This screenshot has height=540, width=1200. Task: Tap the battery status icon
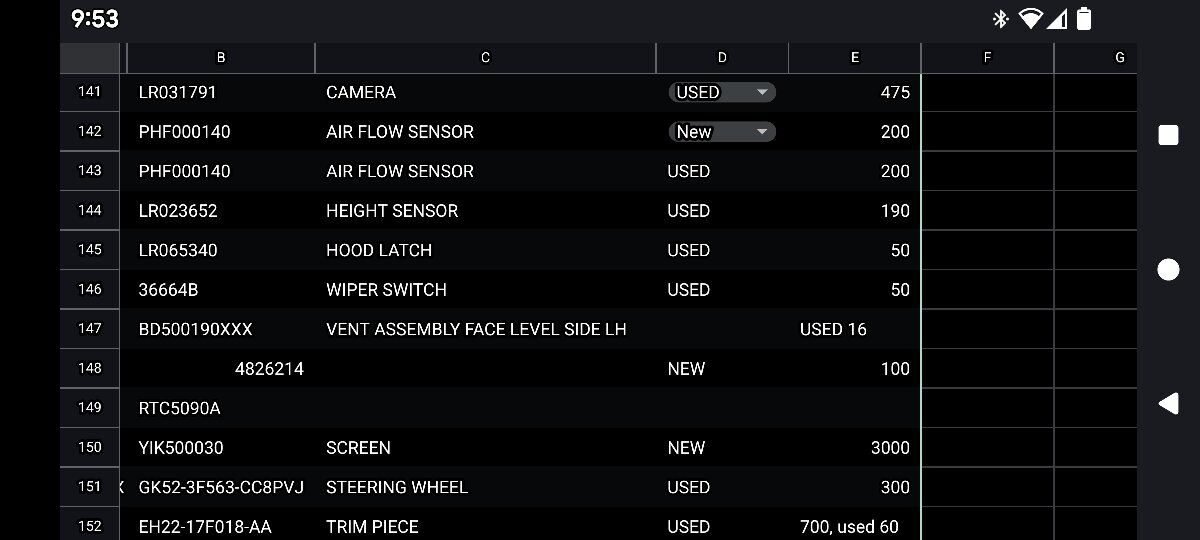pos(1084,19)
